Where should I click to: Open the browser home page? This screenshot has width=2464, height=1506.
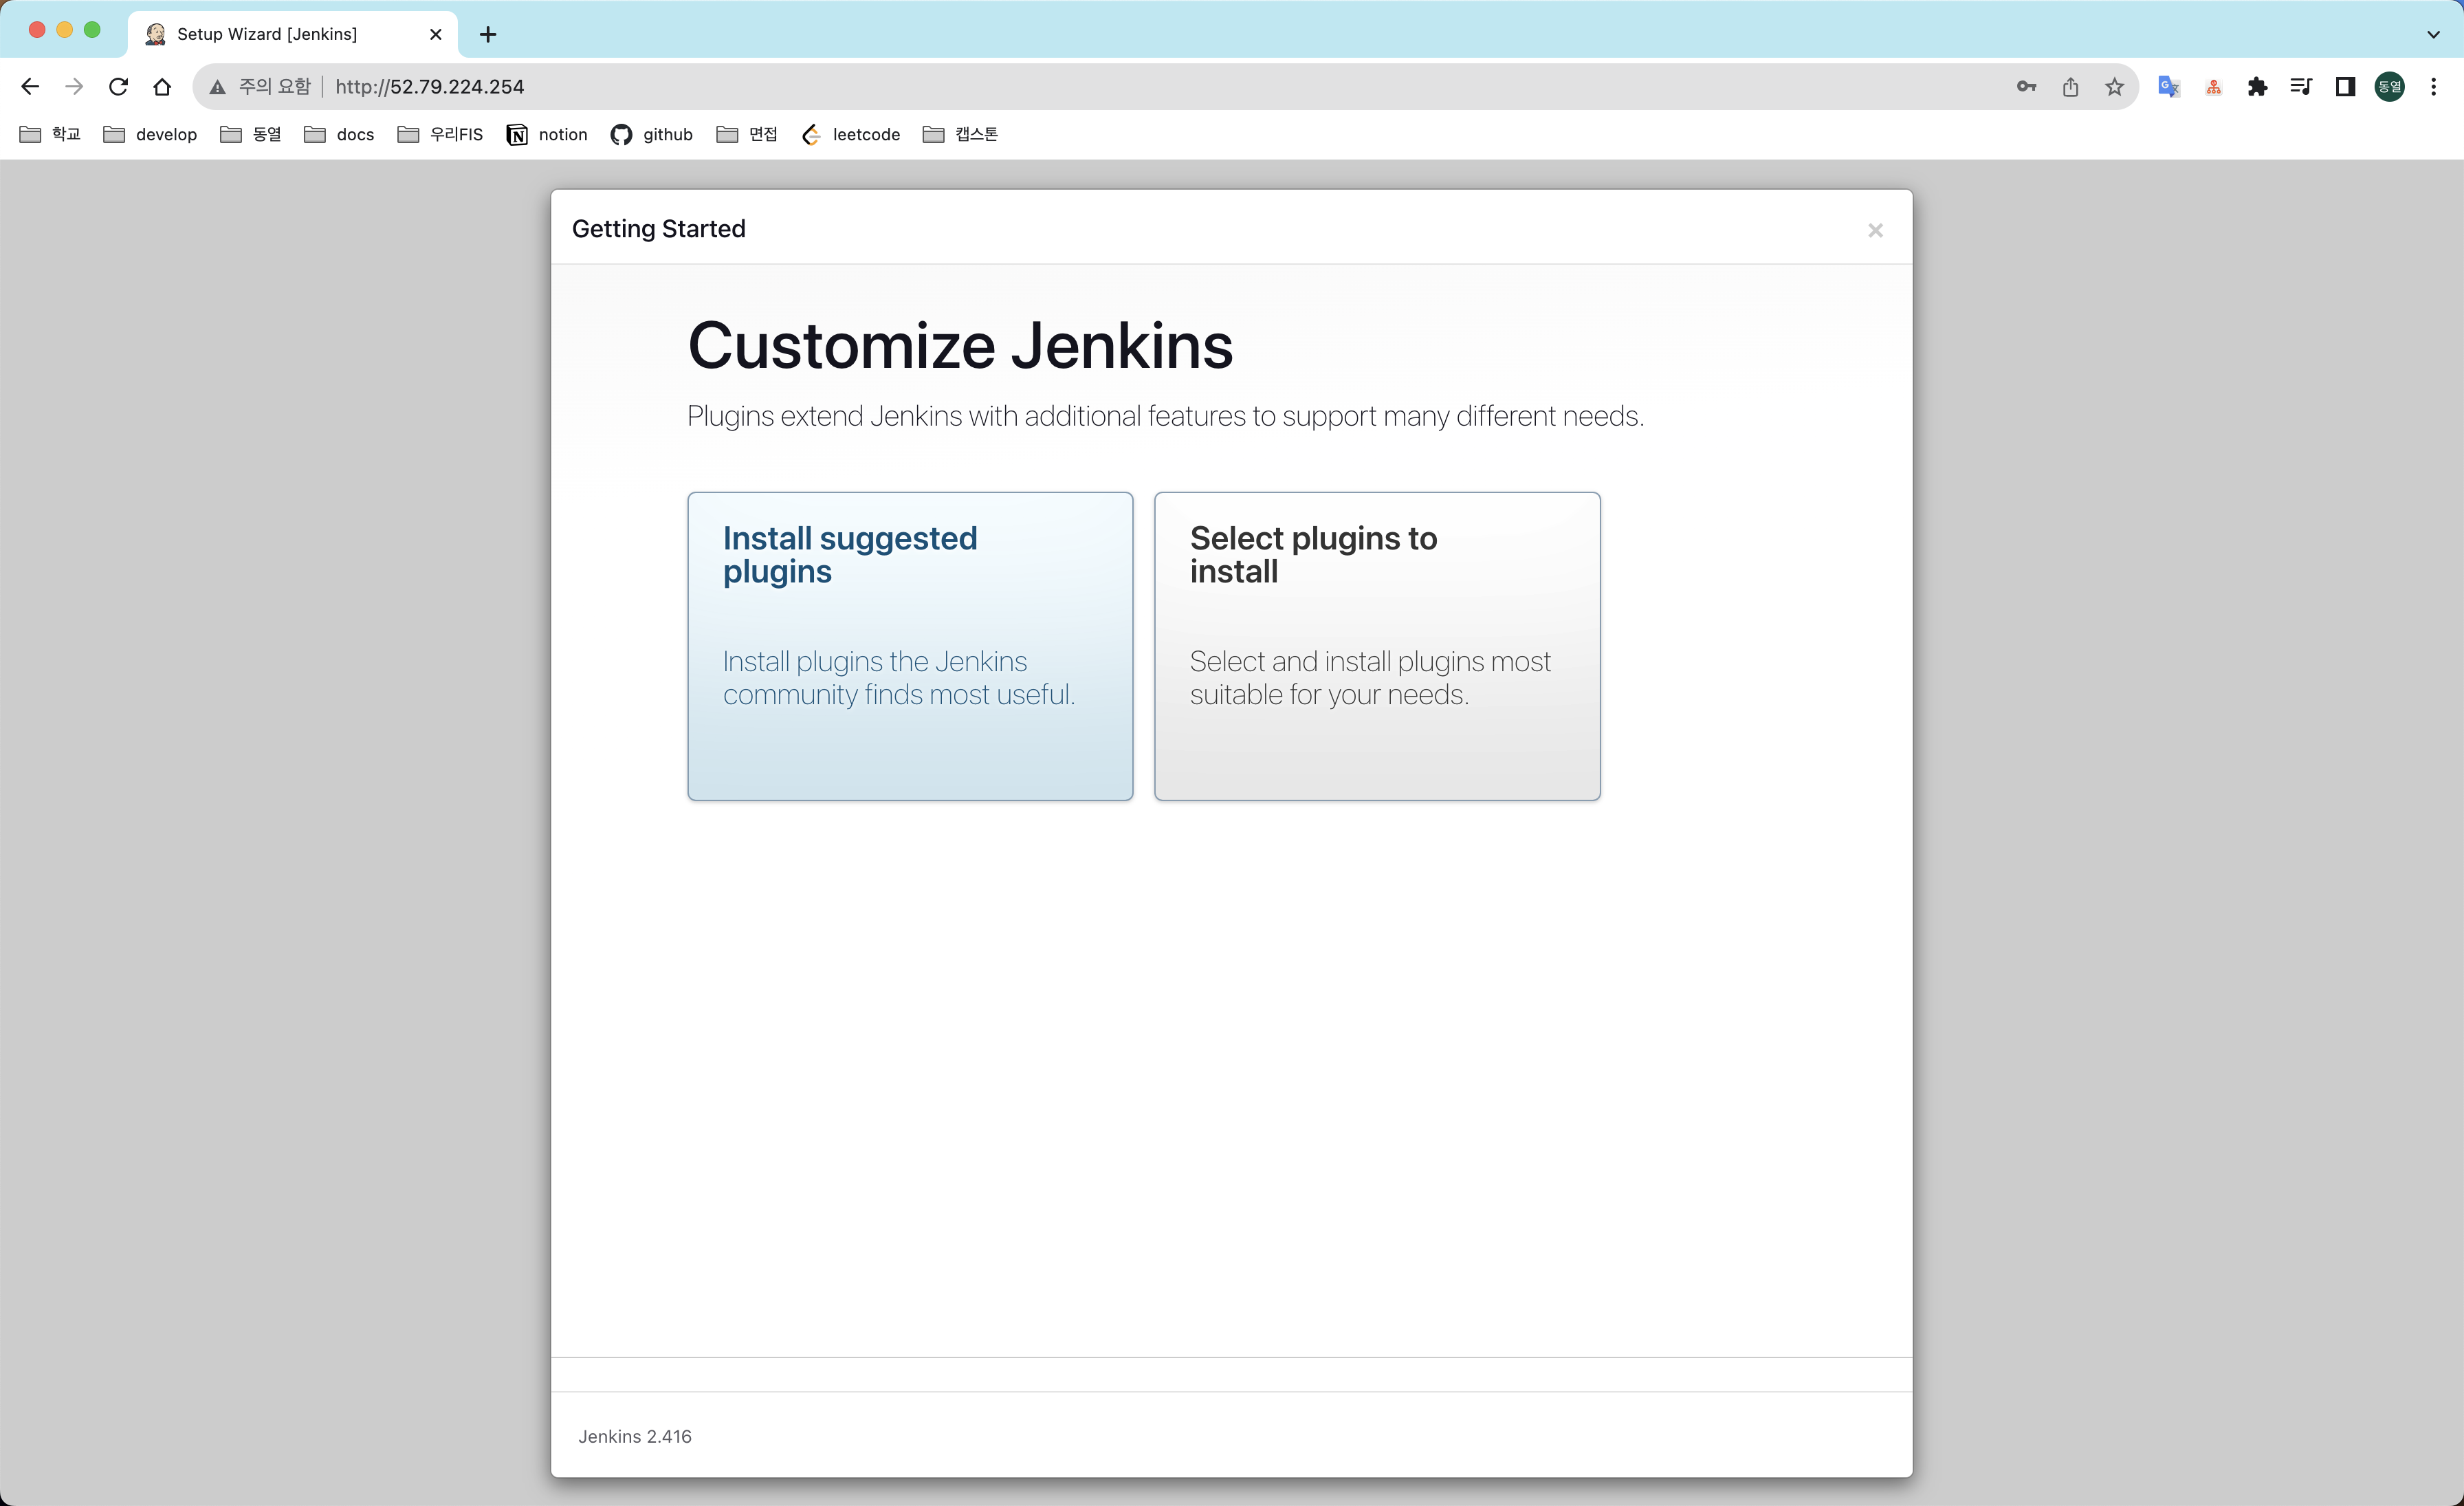[x=162, y=87]
